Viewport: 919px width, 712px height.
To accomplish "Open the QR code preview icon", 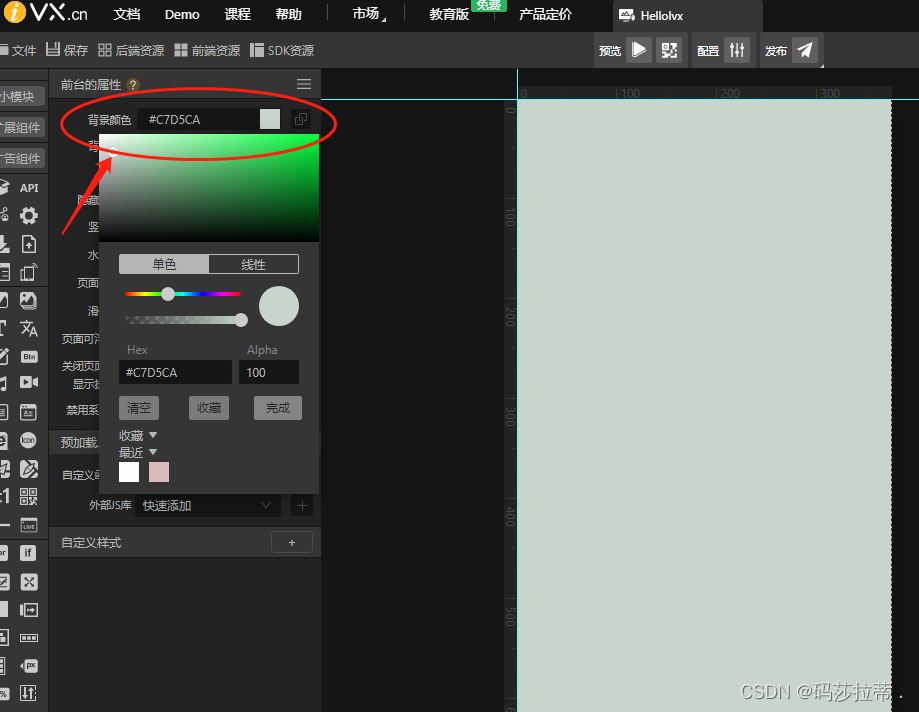I will point(669,50).
